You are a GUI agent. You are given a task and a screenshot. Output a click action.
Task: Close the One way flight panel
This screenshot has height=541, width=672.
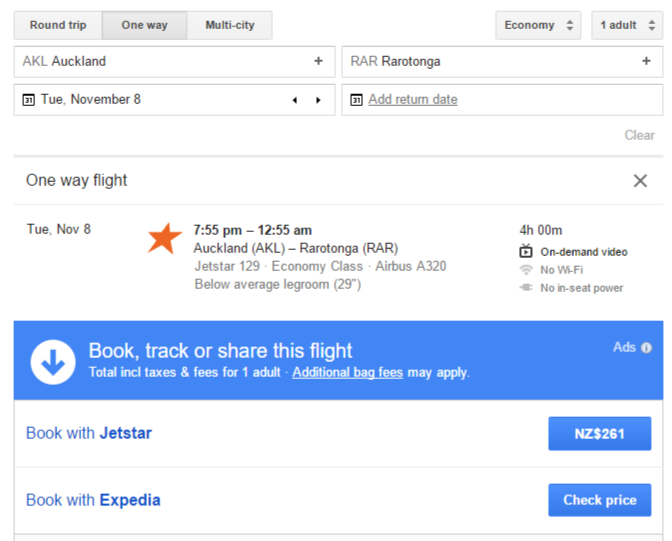point(640,181)
